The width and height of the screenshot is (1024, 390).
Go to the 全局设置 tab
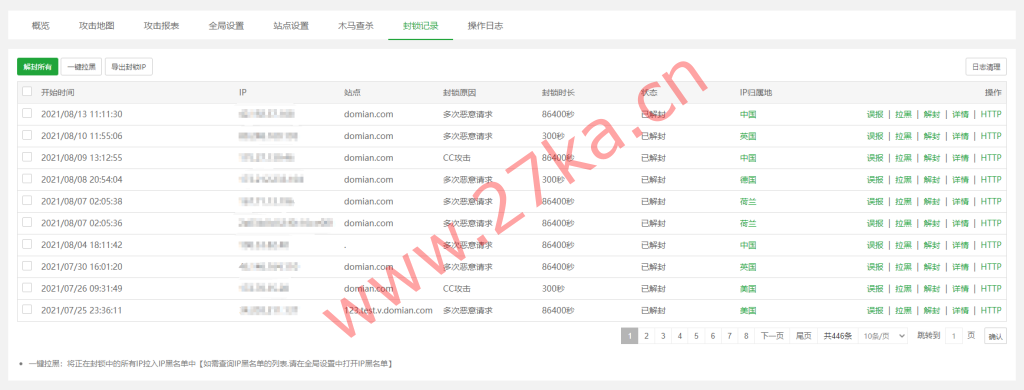226,26
